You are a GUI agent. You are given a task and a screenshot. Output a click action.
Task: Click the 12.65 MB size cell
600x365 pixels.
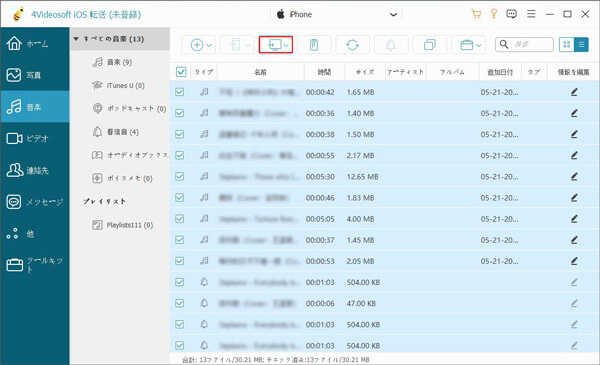click(362, 177)
